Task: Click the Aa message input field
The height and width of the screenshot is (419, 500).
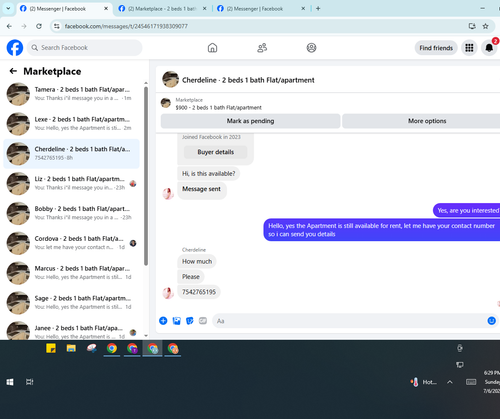Action: (350, 321)
